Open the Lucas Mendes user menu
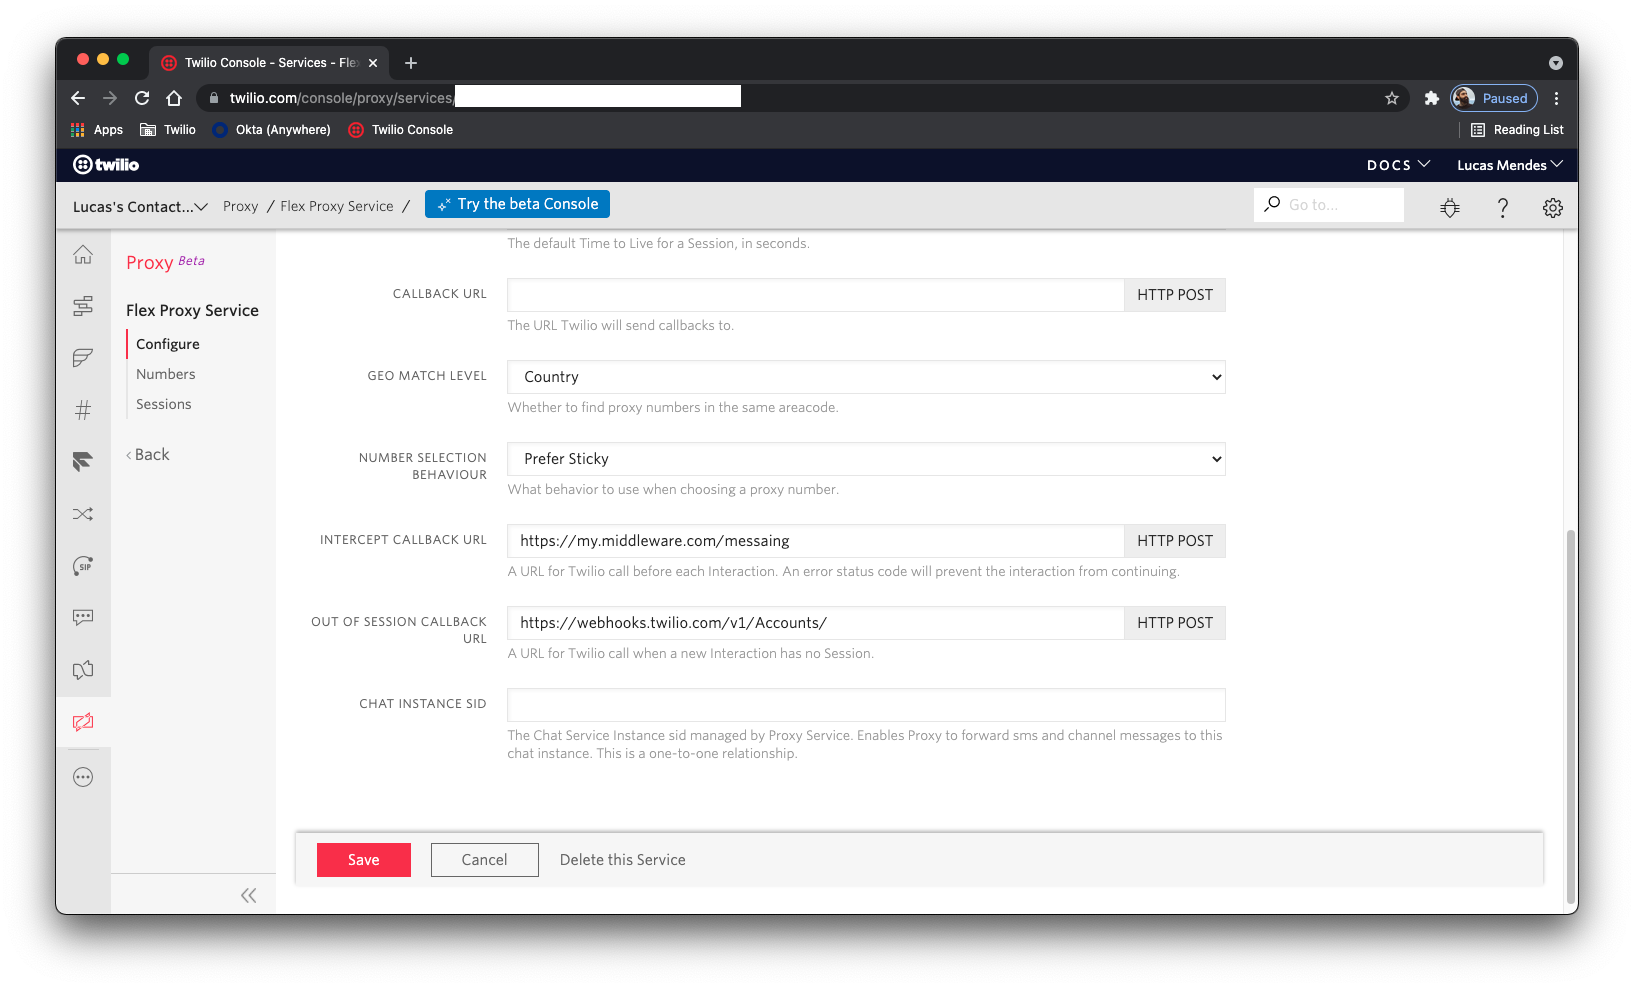Image resolution: width=1634 pixels, height=988 pixels. click(1510, 165)
